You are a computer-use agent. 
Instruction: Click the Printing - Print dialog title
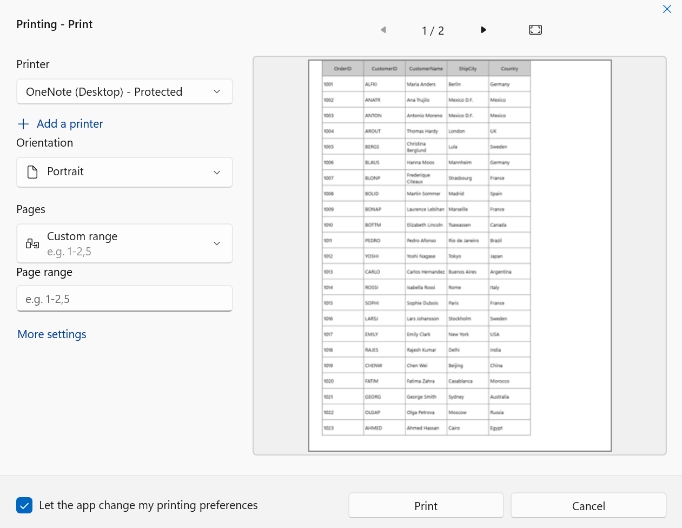pos(54,24)
